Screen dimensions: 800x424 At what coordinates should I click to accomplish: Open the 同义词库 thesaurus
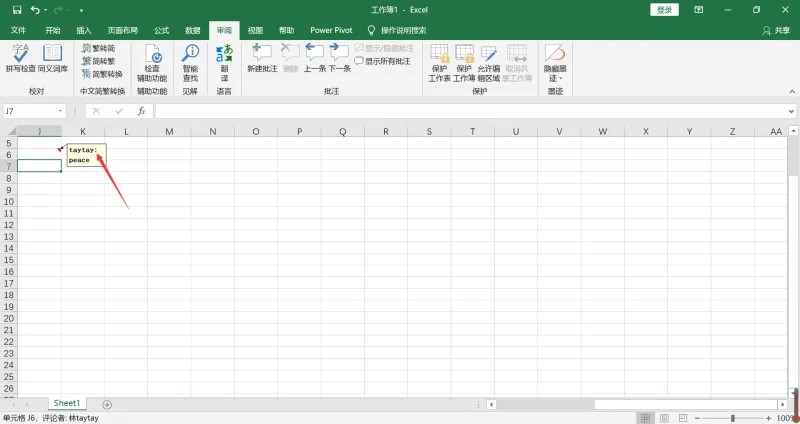coord(53,59)
